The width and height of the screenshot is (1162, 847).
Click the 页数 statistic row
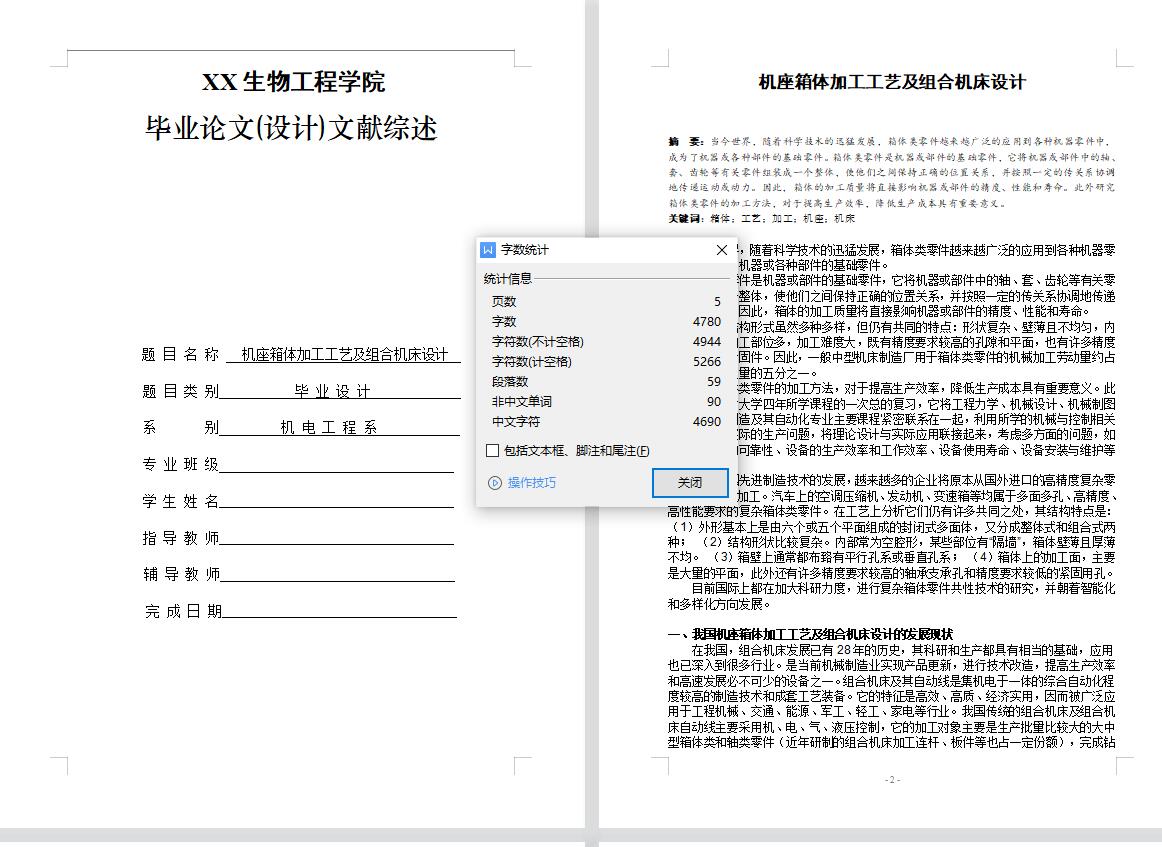click(x=605, y=301)
